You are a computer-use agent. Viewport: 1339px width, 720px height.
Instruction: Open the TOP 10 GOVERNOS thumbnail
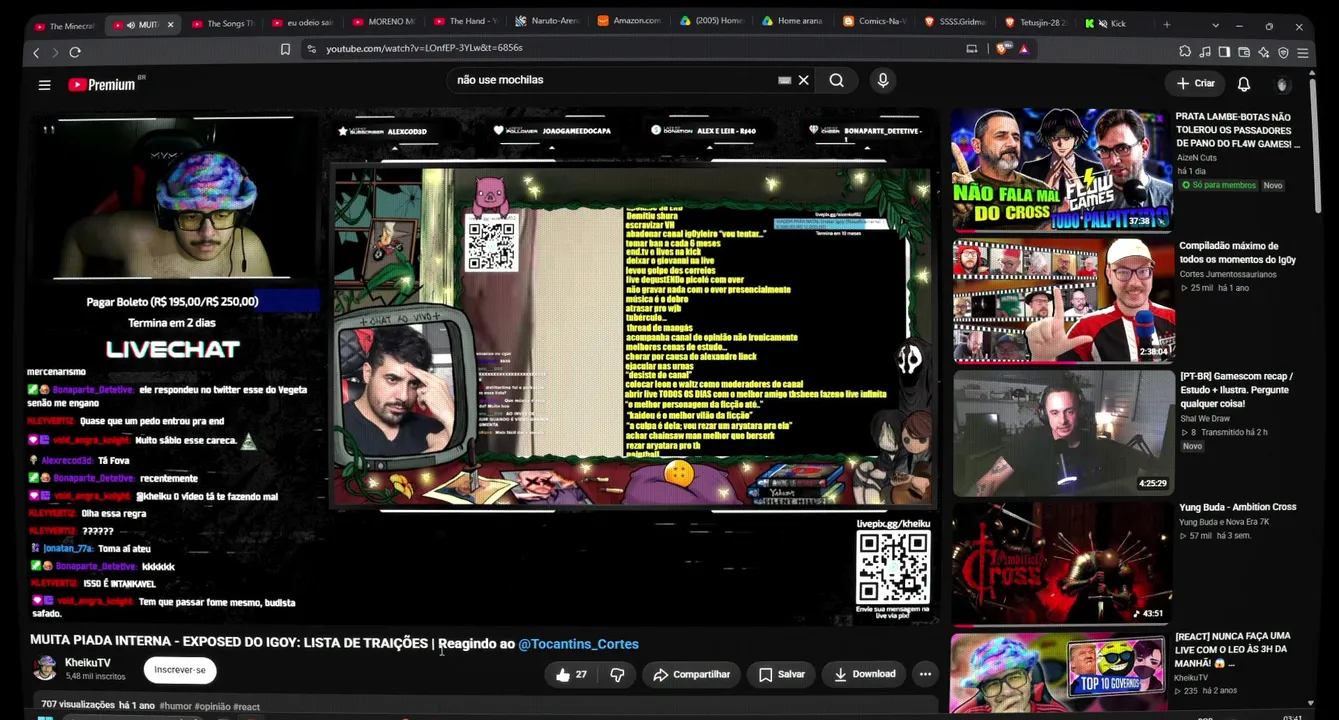pos(1060,672)
